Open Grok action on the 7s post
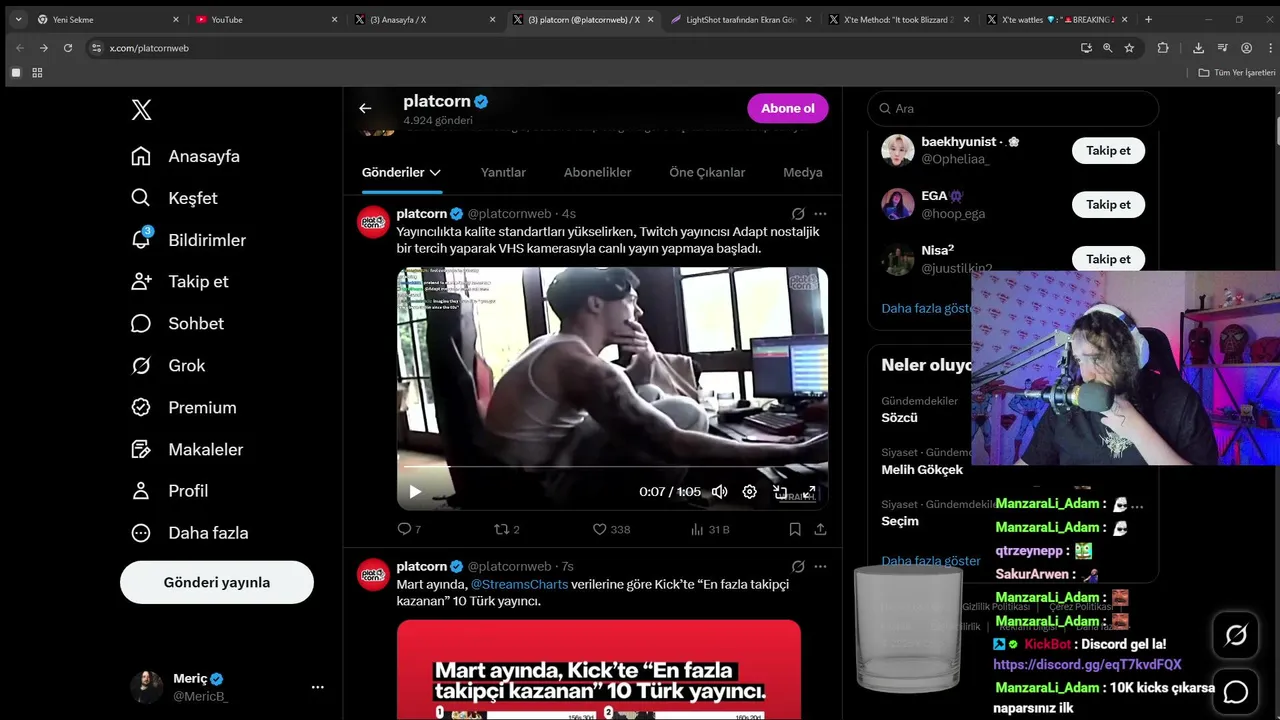Image resolution: width=1280 pixels, height=720 pixels. click(798, 567)
